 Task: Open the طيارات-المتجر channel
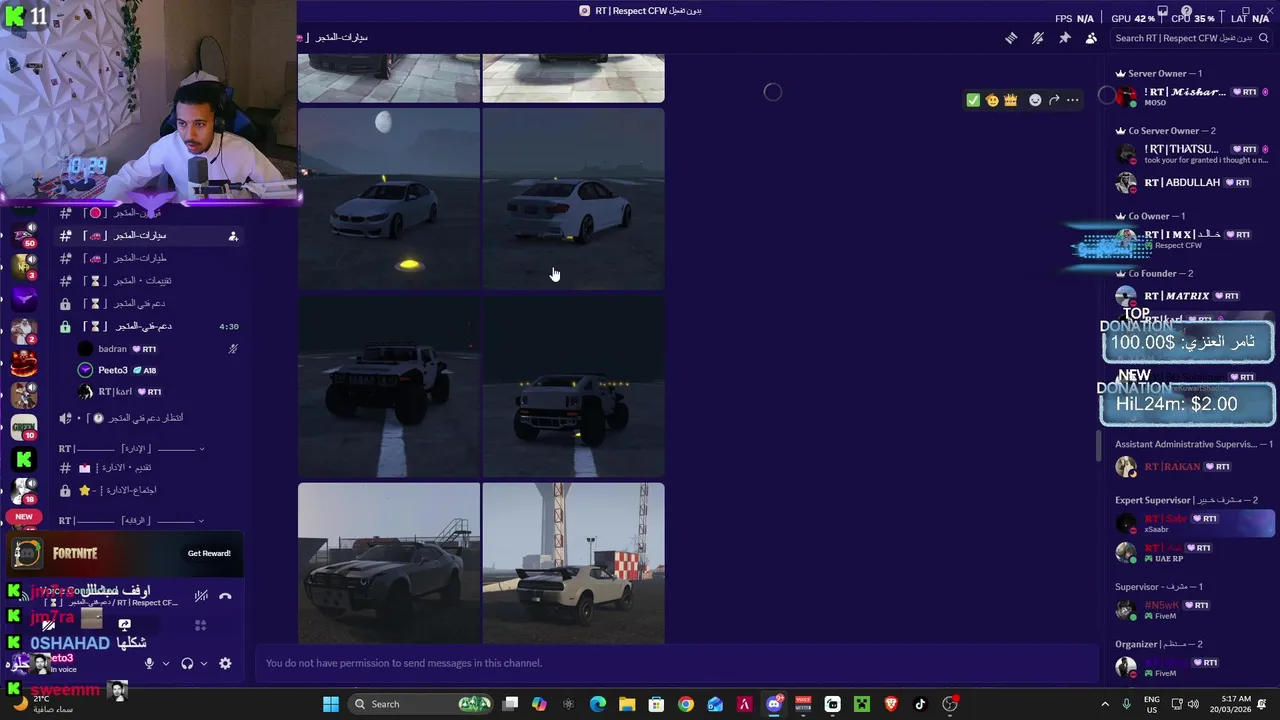150,258
